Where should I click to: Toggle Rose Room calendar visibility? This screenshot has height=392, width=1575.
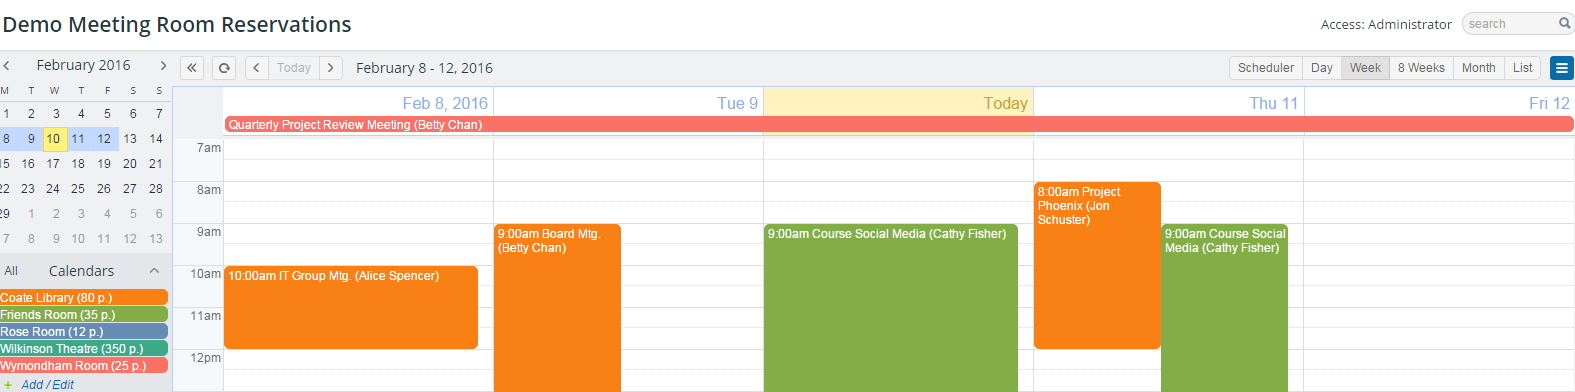84,331
